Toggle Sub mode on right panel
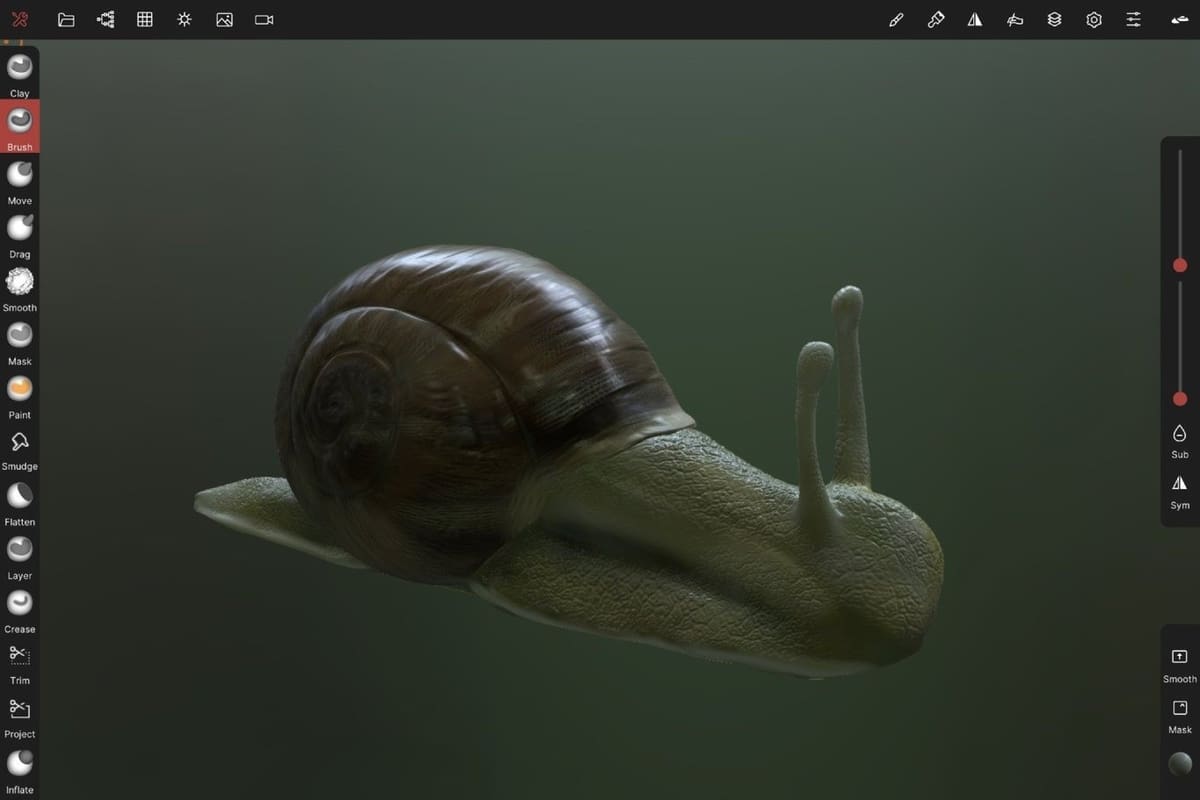The image size is (1200, 800). pos(1180,440)
